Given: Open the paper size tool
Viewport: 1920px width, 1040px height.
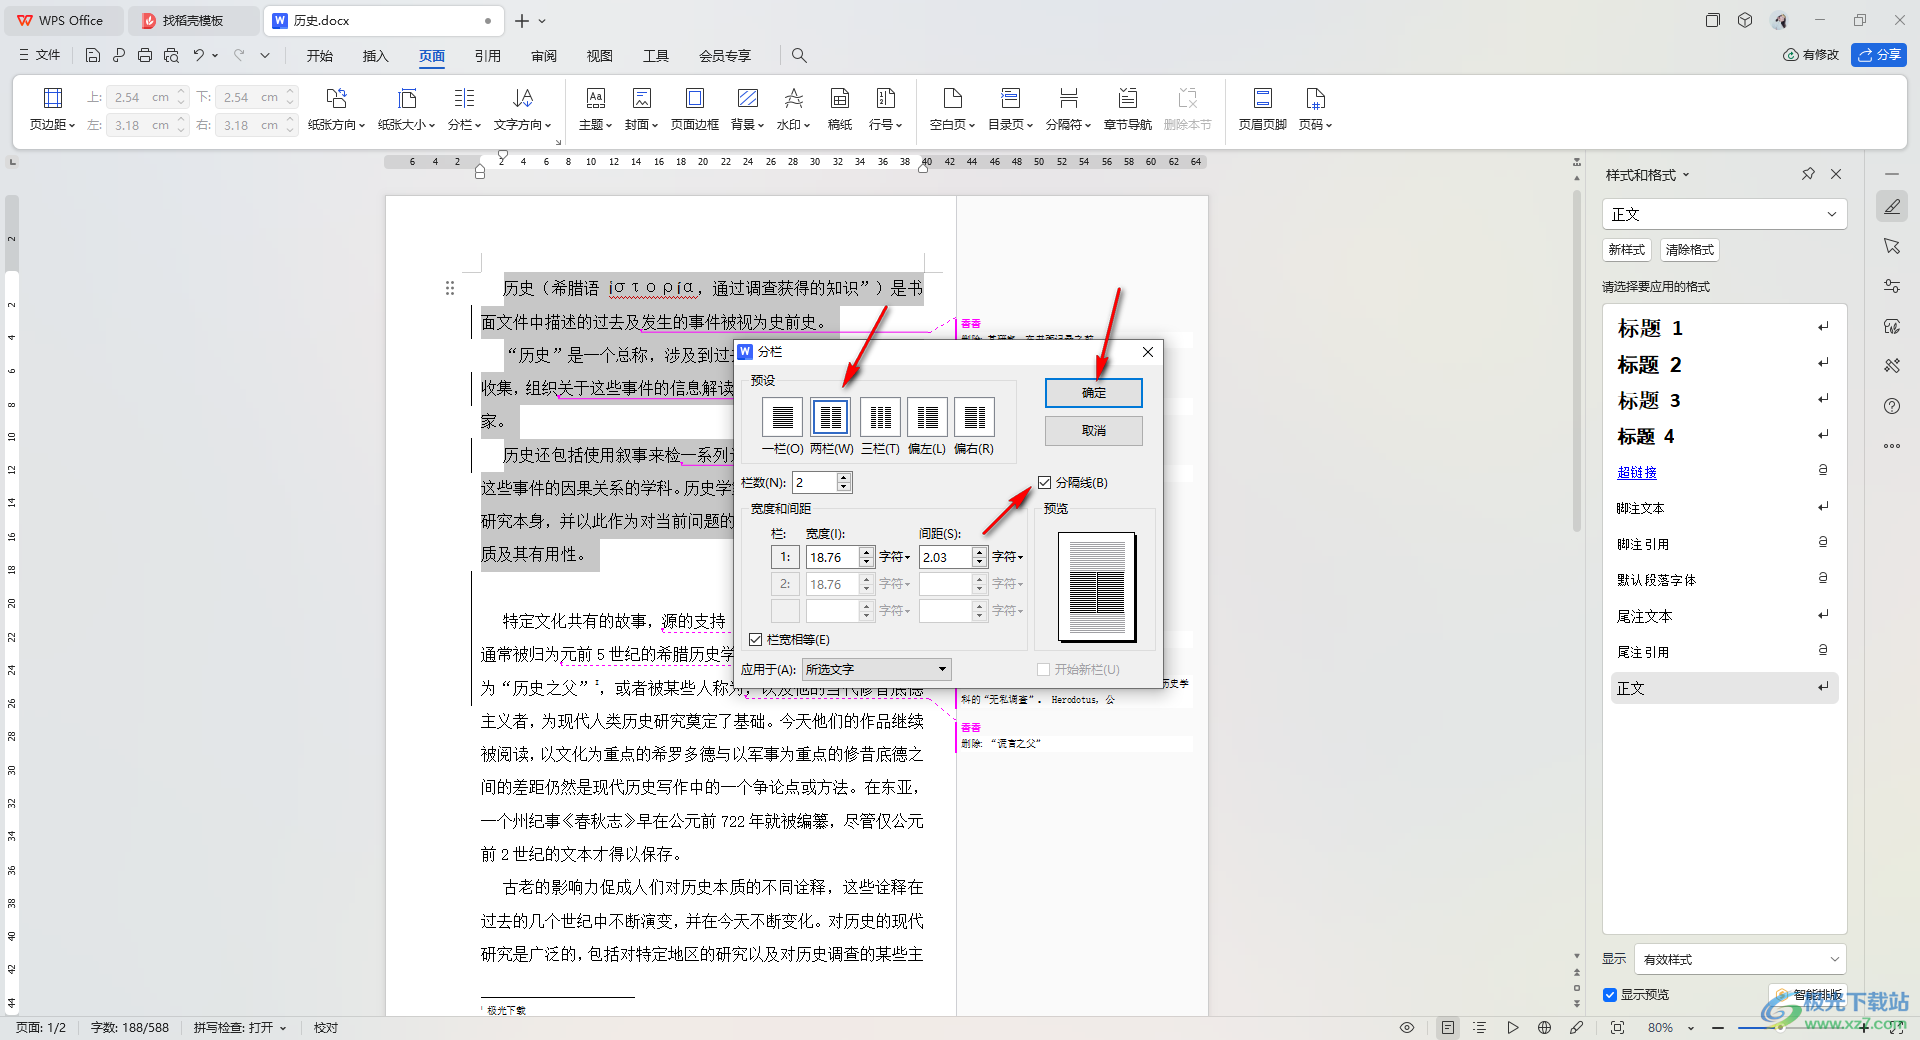Looking at the screenshot, I should tap(406, 109).
